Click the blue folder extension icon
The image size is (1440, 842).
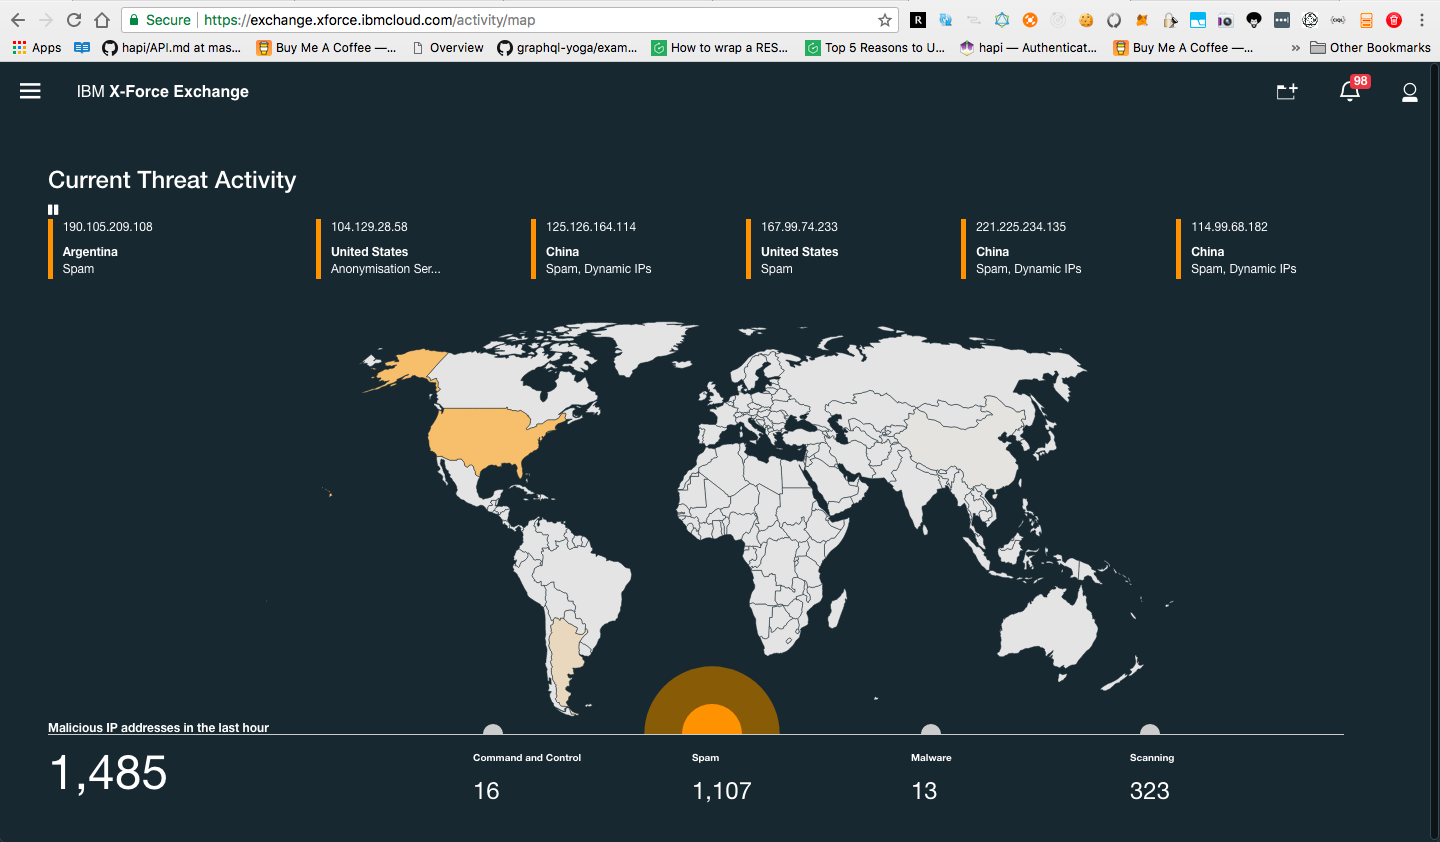pos(1198,20)
